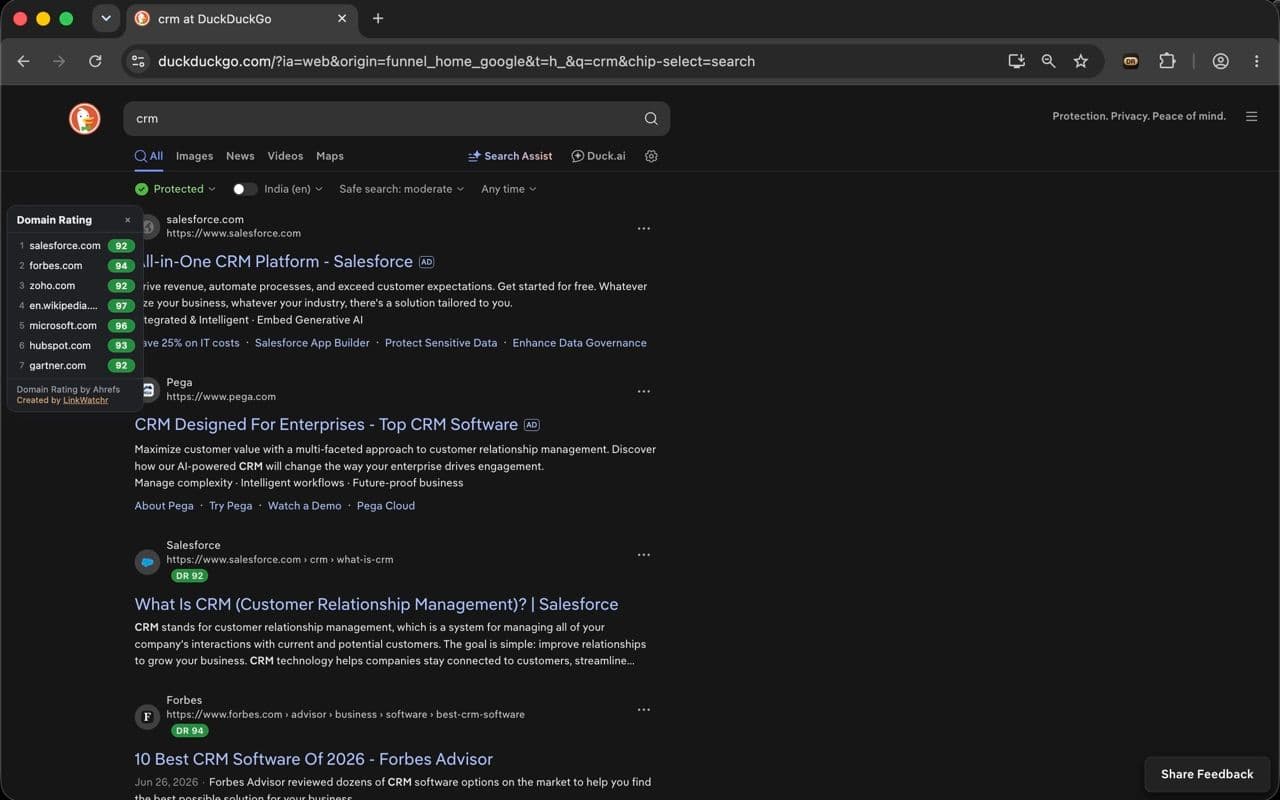Image resolution: width=1280 pixels, height=800 pixels.
Task: Open the Any time filter dropdown
Action: pyautogui.click(x=509, y=189)
